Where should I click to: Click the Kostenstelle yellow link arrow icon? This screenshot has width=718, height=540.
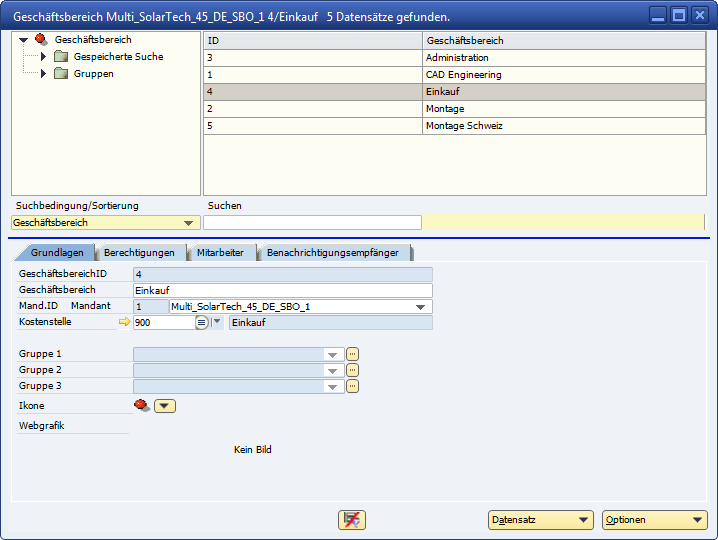click(x=125, y=322)
